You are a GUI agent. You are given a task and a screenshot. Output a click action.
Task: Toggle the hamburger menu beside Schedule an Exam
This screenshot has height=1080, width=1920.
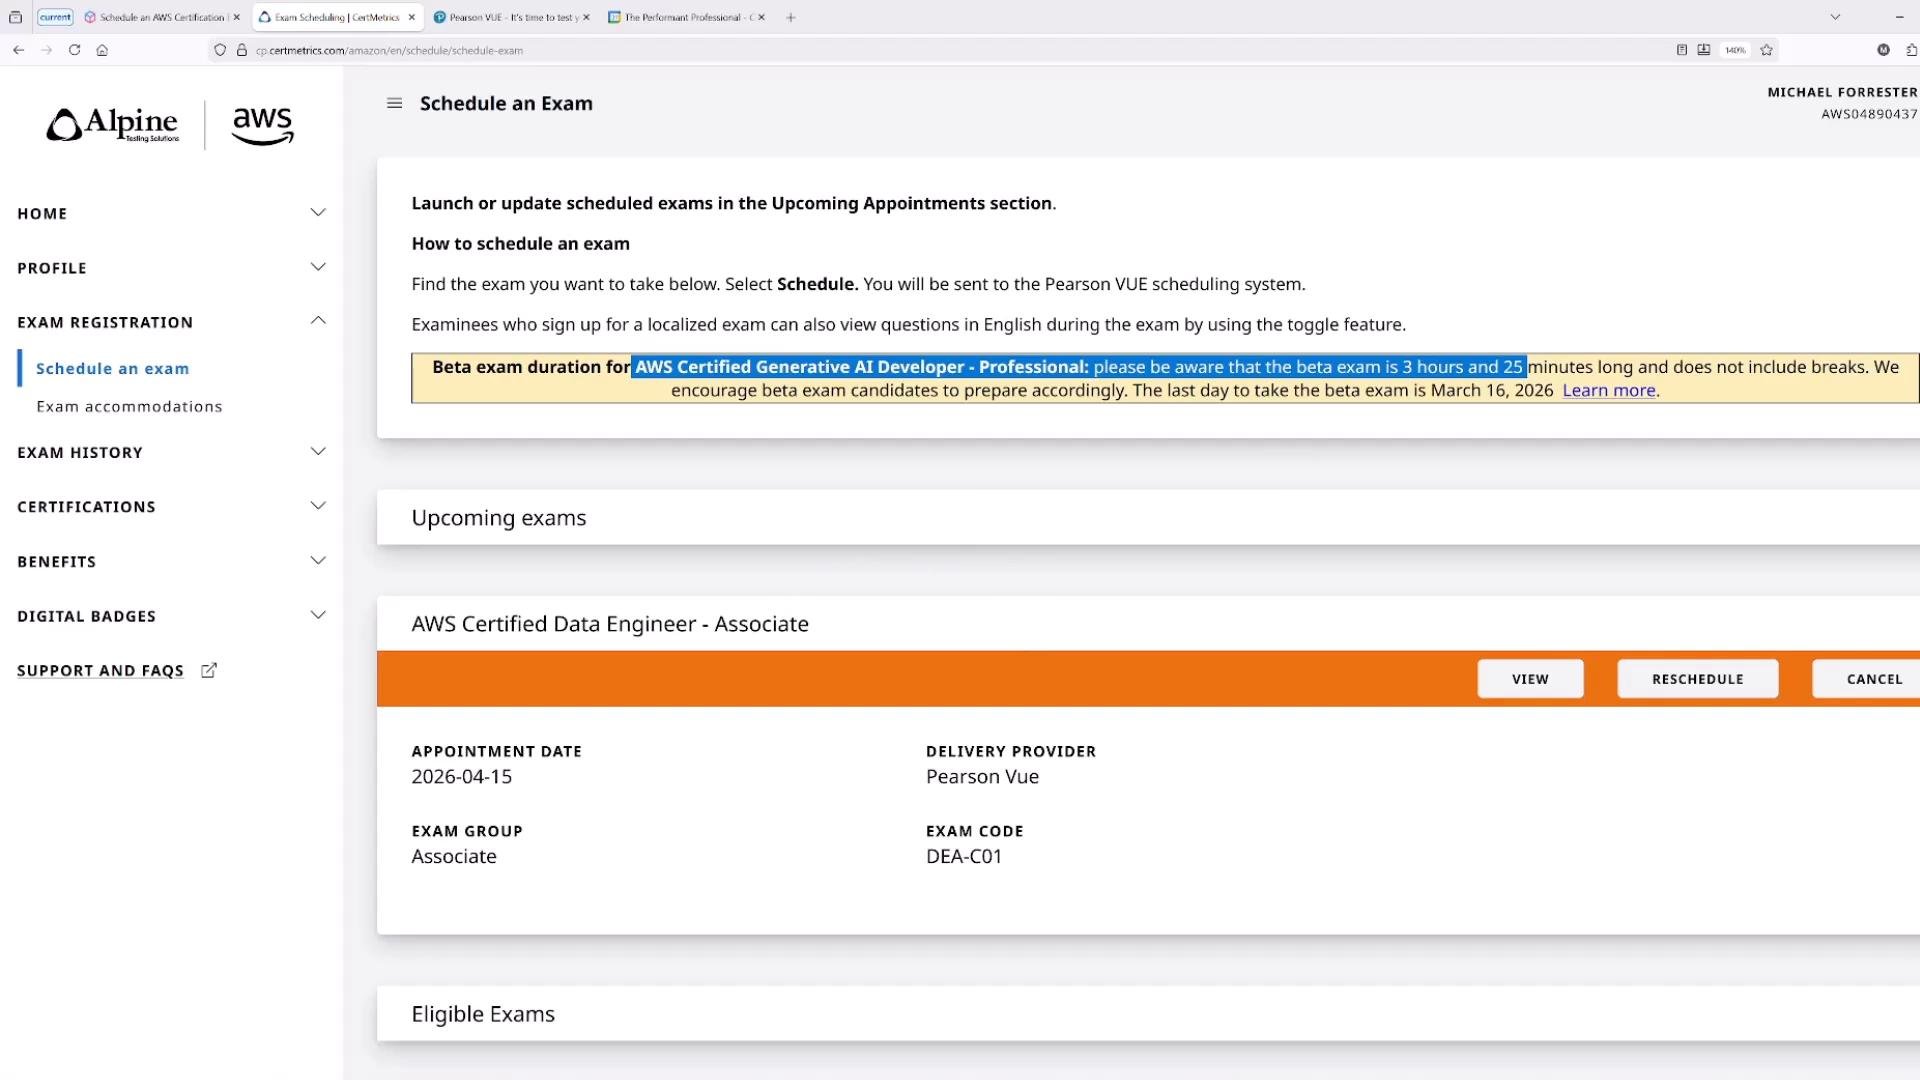(x=395, y=103)
